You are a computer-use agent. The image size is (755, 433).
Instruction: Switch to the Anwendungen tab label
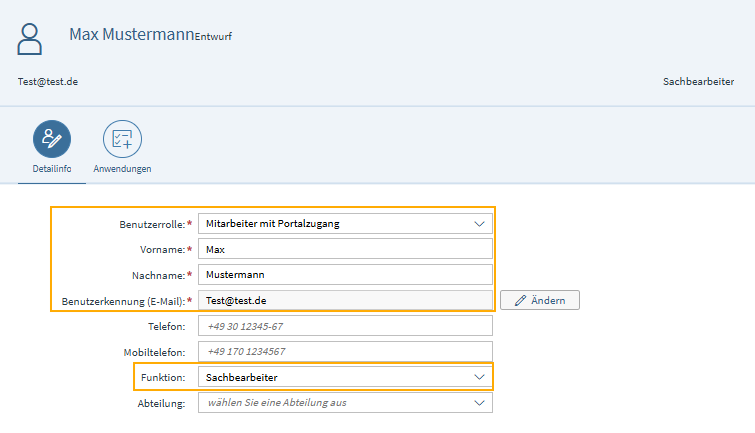click(x=122, y=169)
